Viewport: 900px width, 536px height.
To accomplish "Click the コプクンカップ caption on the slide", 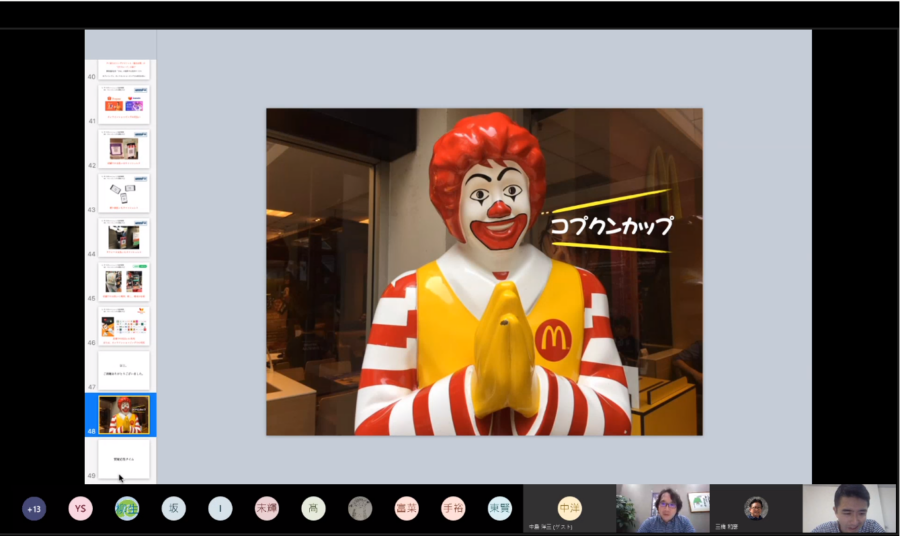I will (x=611, y=226).
